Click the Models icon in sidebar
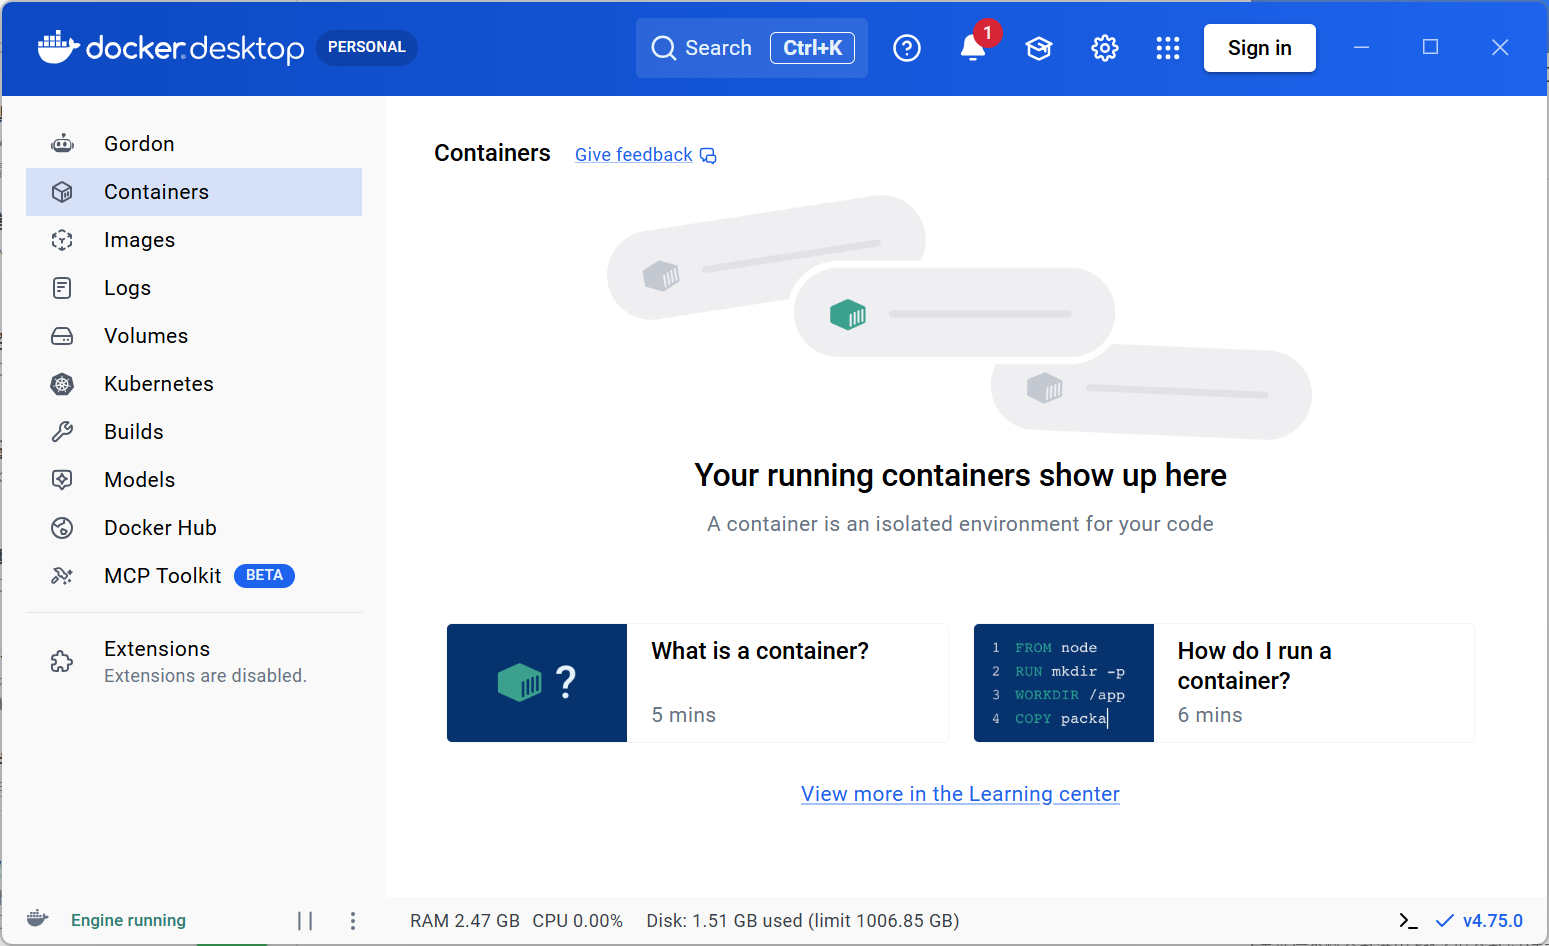 (62, 480)
